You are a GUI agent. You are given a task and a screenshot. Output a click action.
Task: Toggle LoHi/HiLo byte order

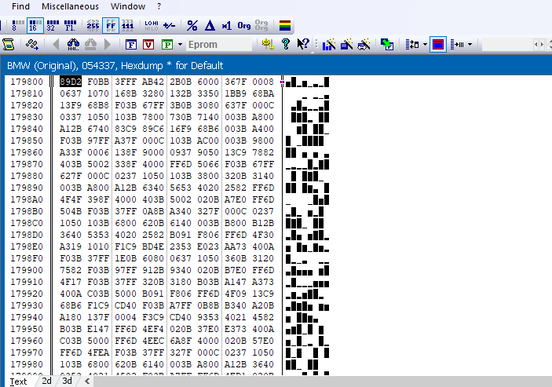tap(151, 25)
